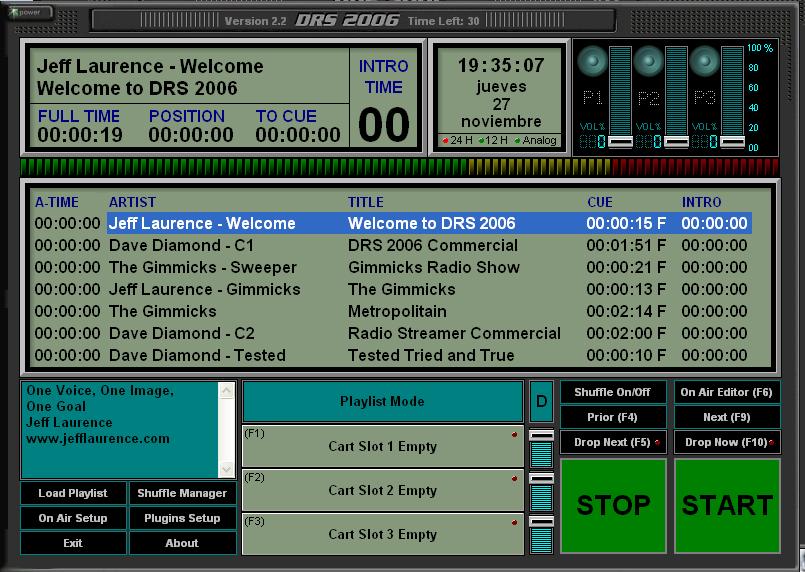Viewport: 805px width, 572px height.
Task: Open On Air Setup
Action: (73, 518)
